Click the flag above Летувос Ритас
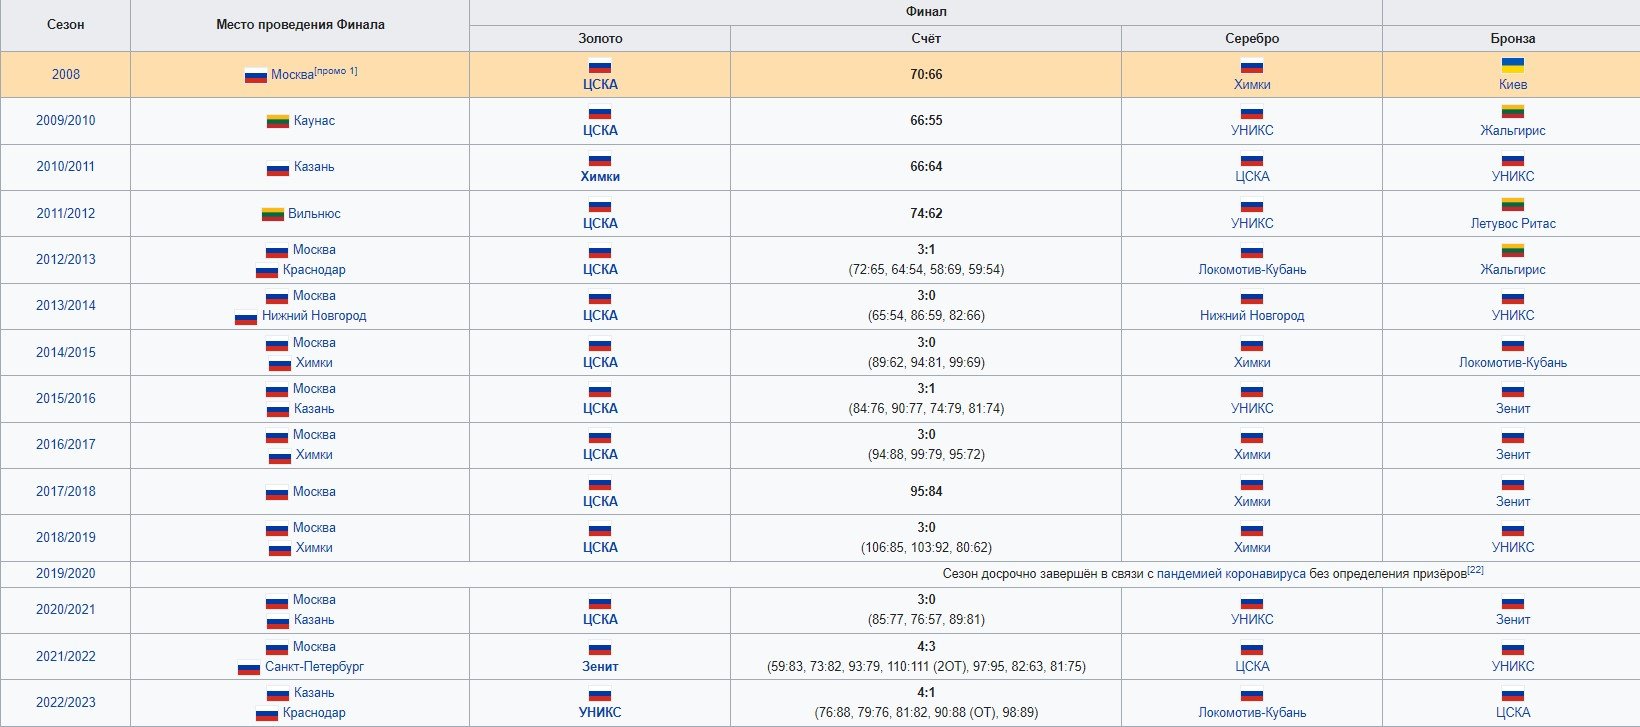The height and width of the screenshot is (727, 1640). coord(1512,204)
